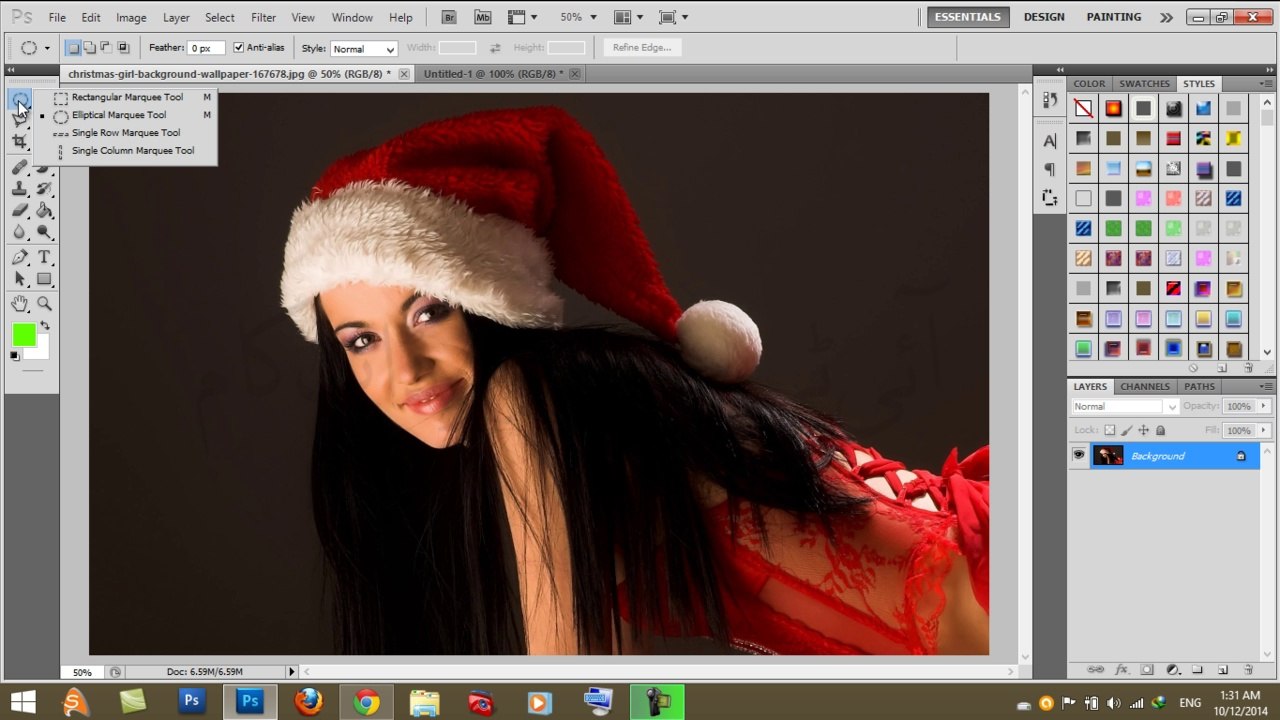Open the COLOR panel tab
Screen dimensions: 1280x720
point(1089,84)
